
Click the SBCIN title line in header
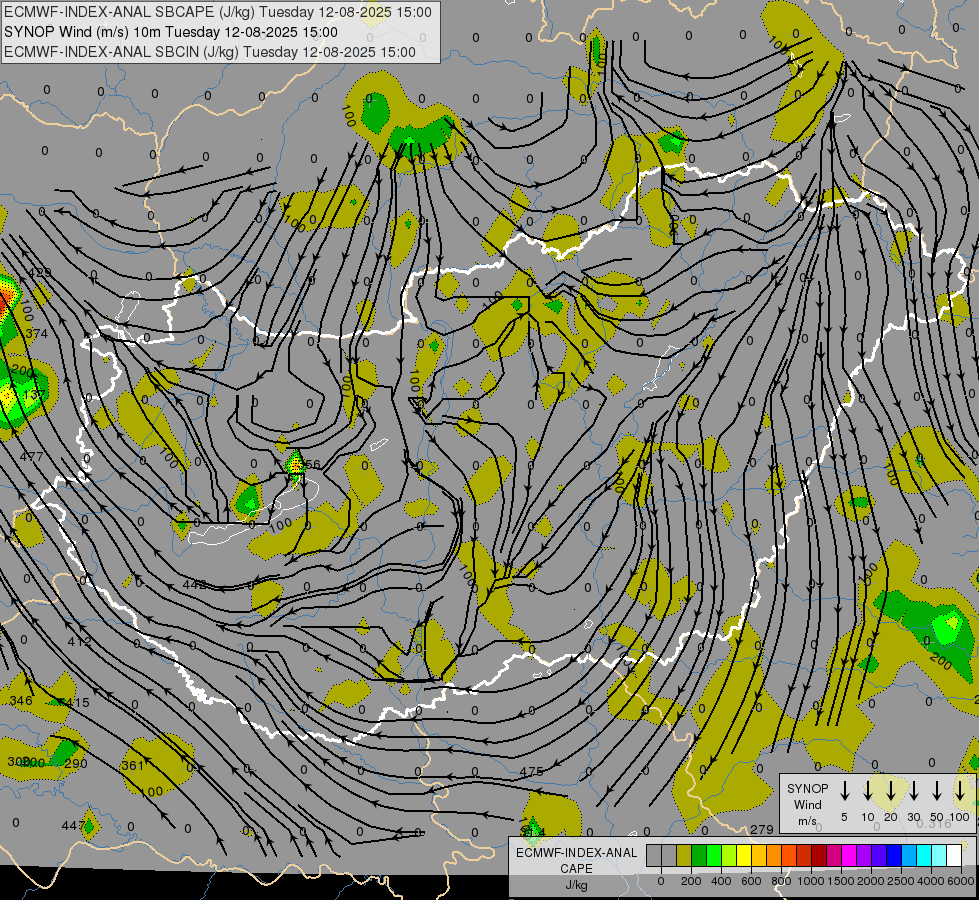click(x=210, y=52)
